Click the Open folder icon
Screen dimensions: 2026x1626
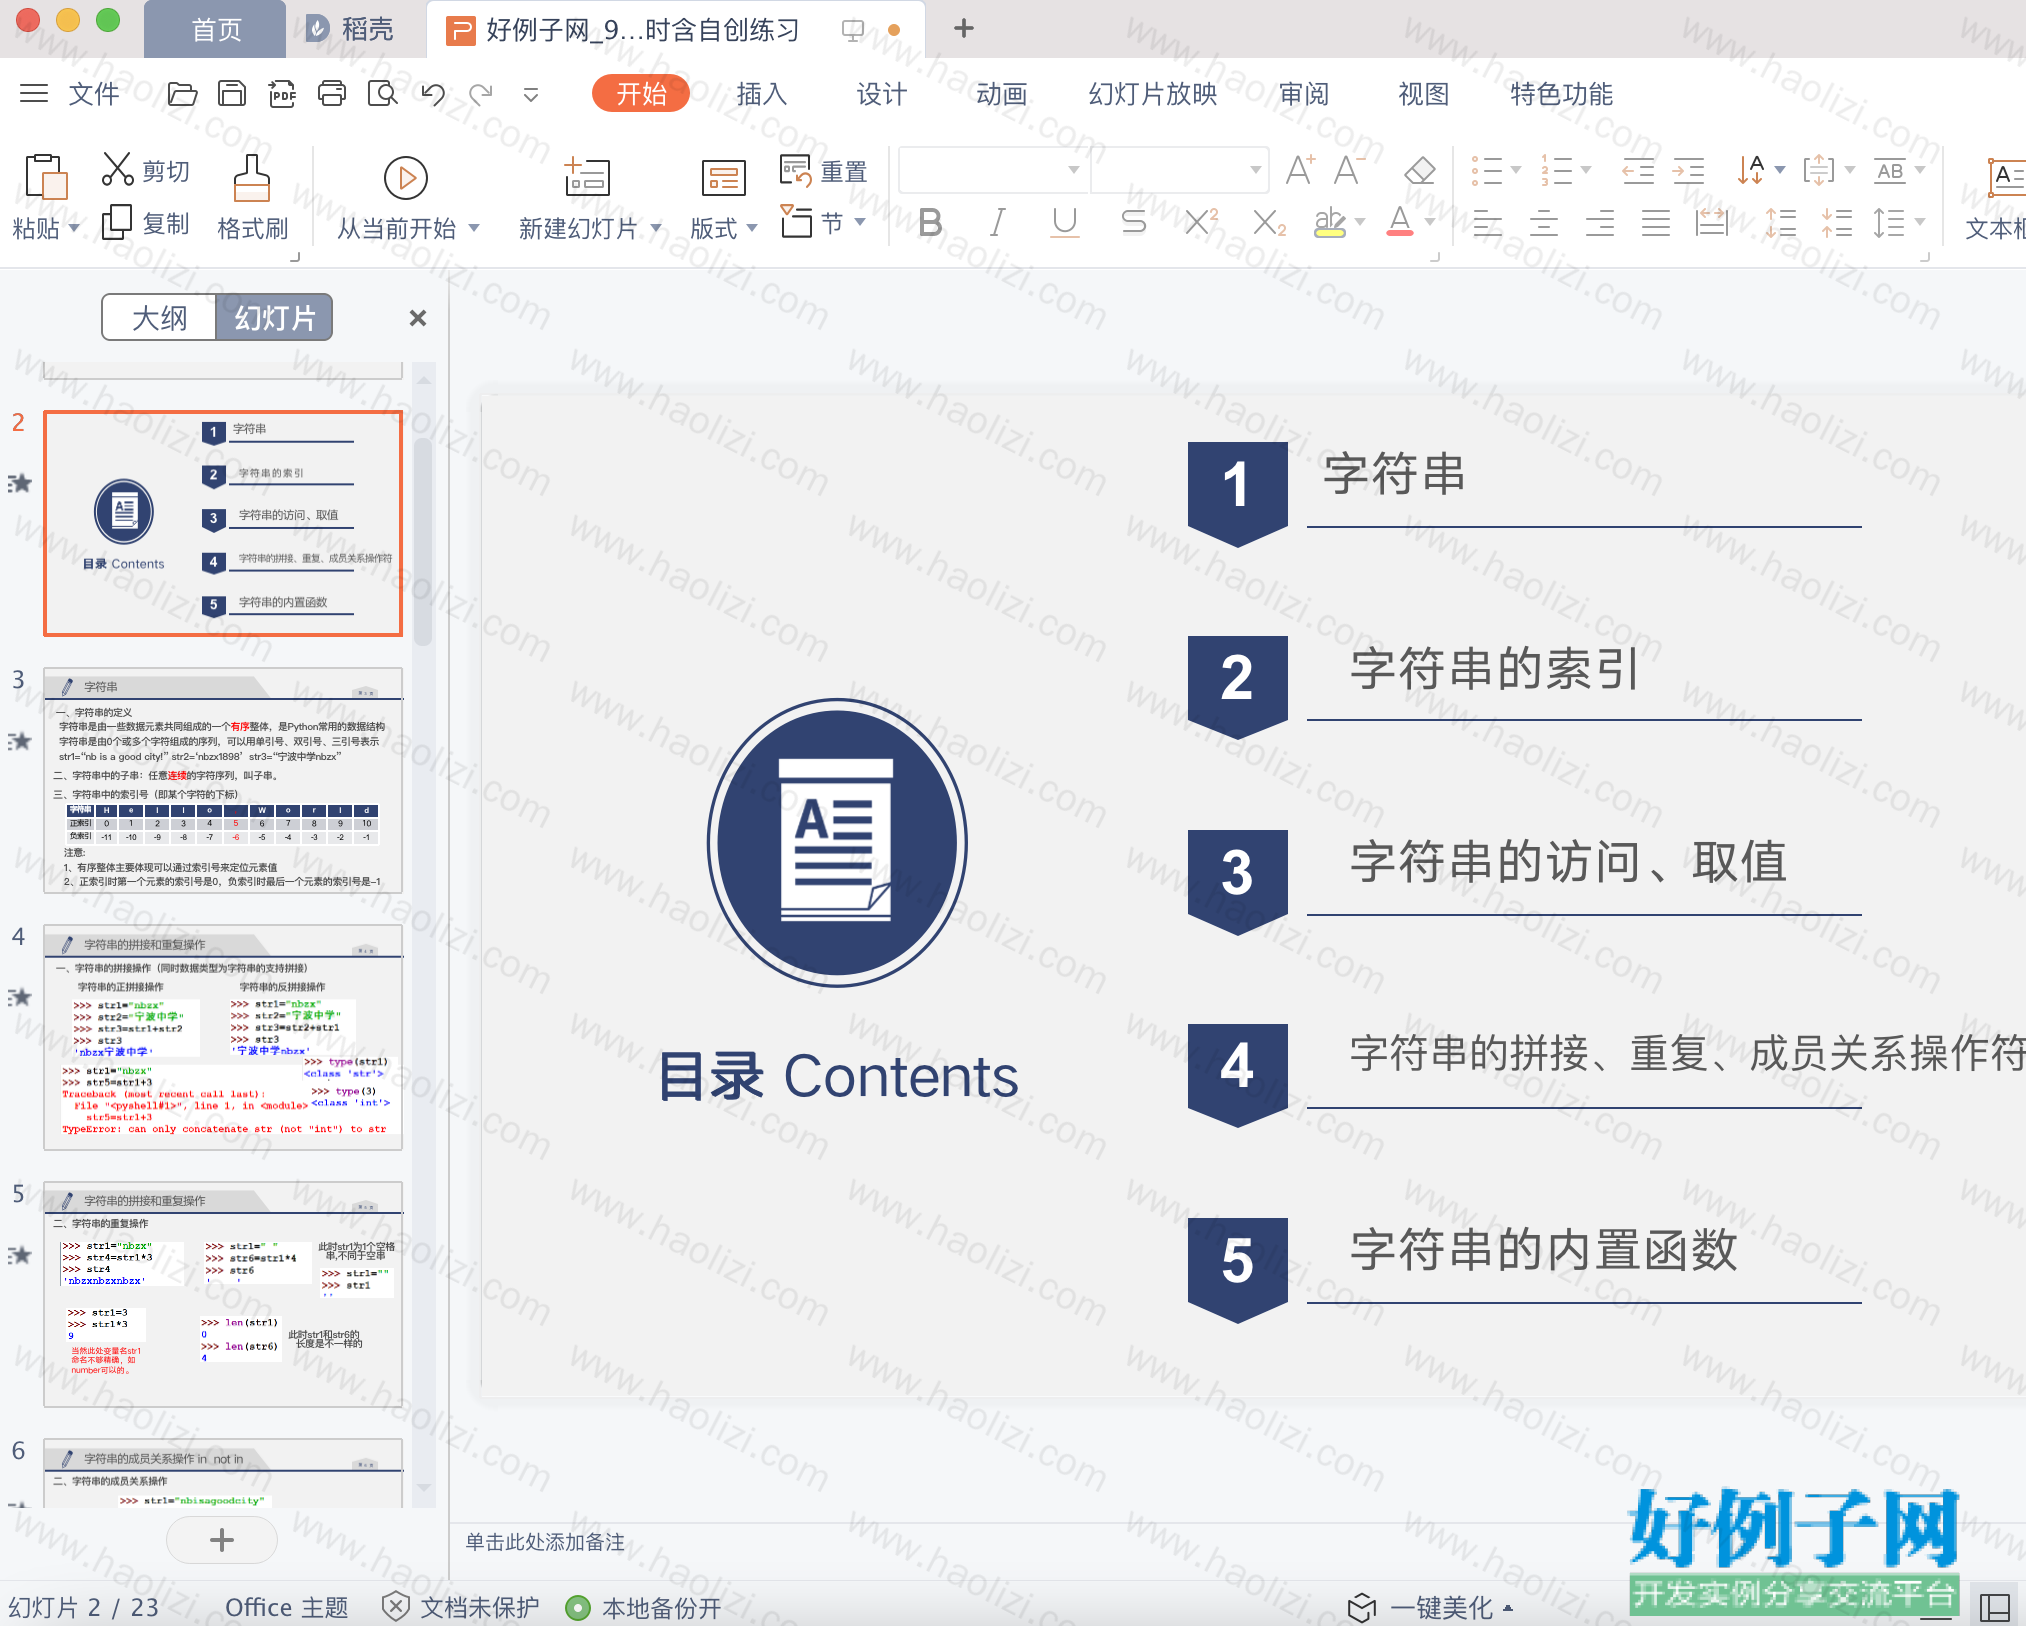click(182, 94)
